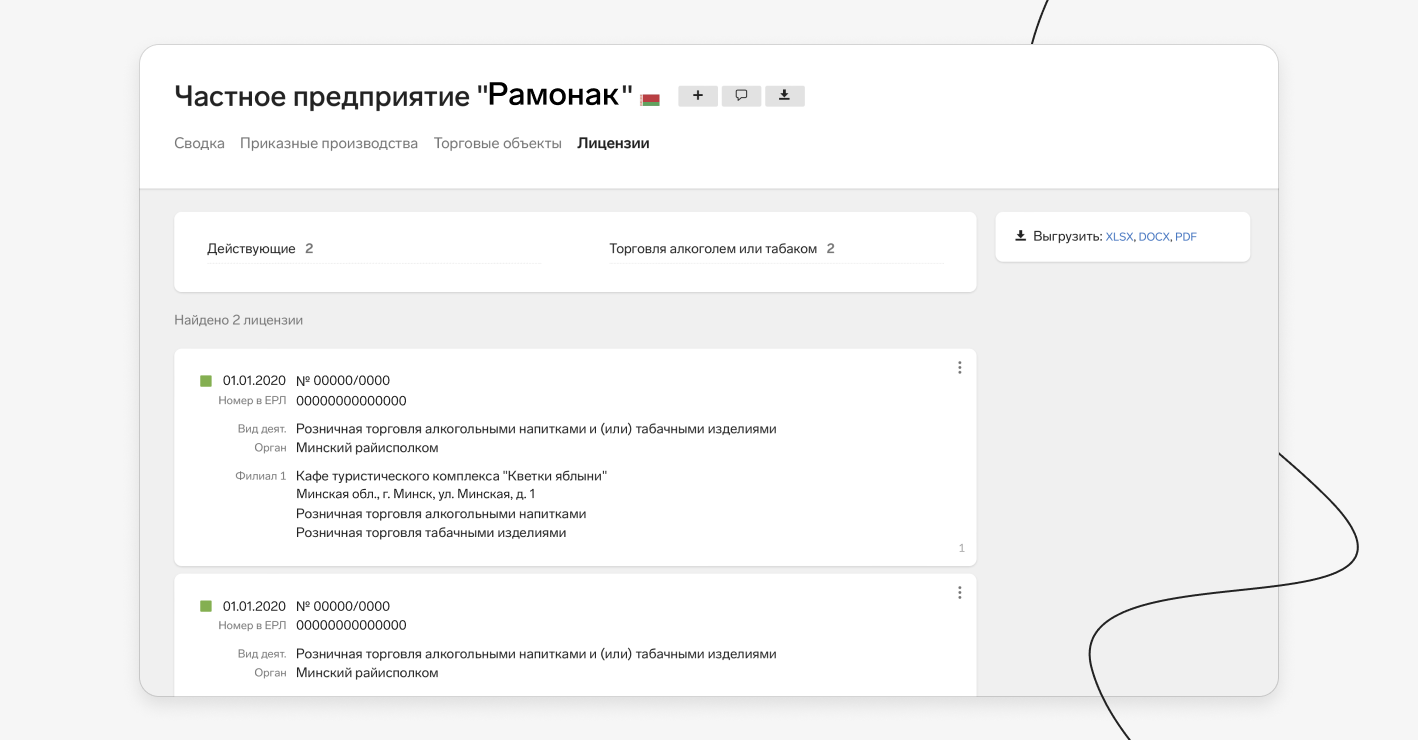Open the Приказные производства tab

point(329,143)
